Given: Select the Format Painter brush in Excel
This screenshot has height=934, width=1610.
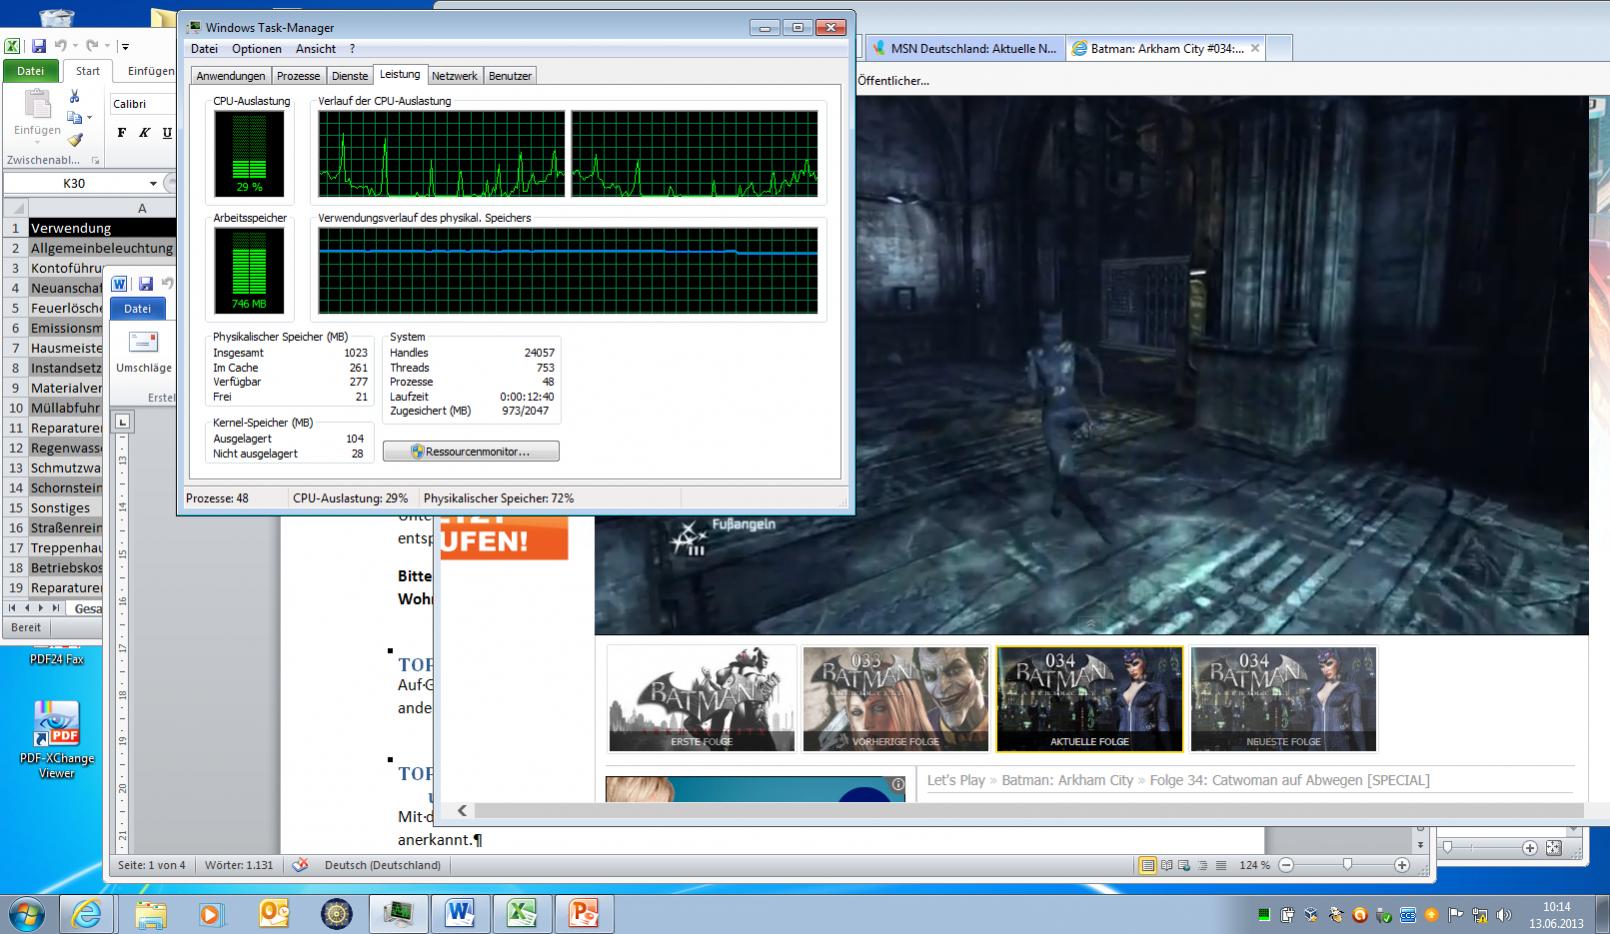Looking at the screenshot, I should (74, 140).
